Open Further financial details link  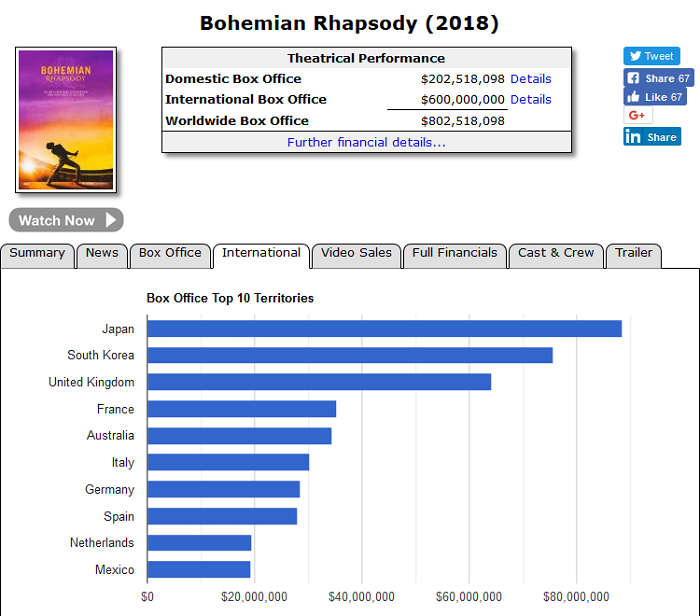tap(366, 142)
